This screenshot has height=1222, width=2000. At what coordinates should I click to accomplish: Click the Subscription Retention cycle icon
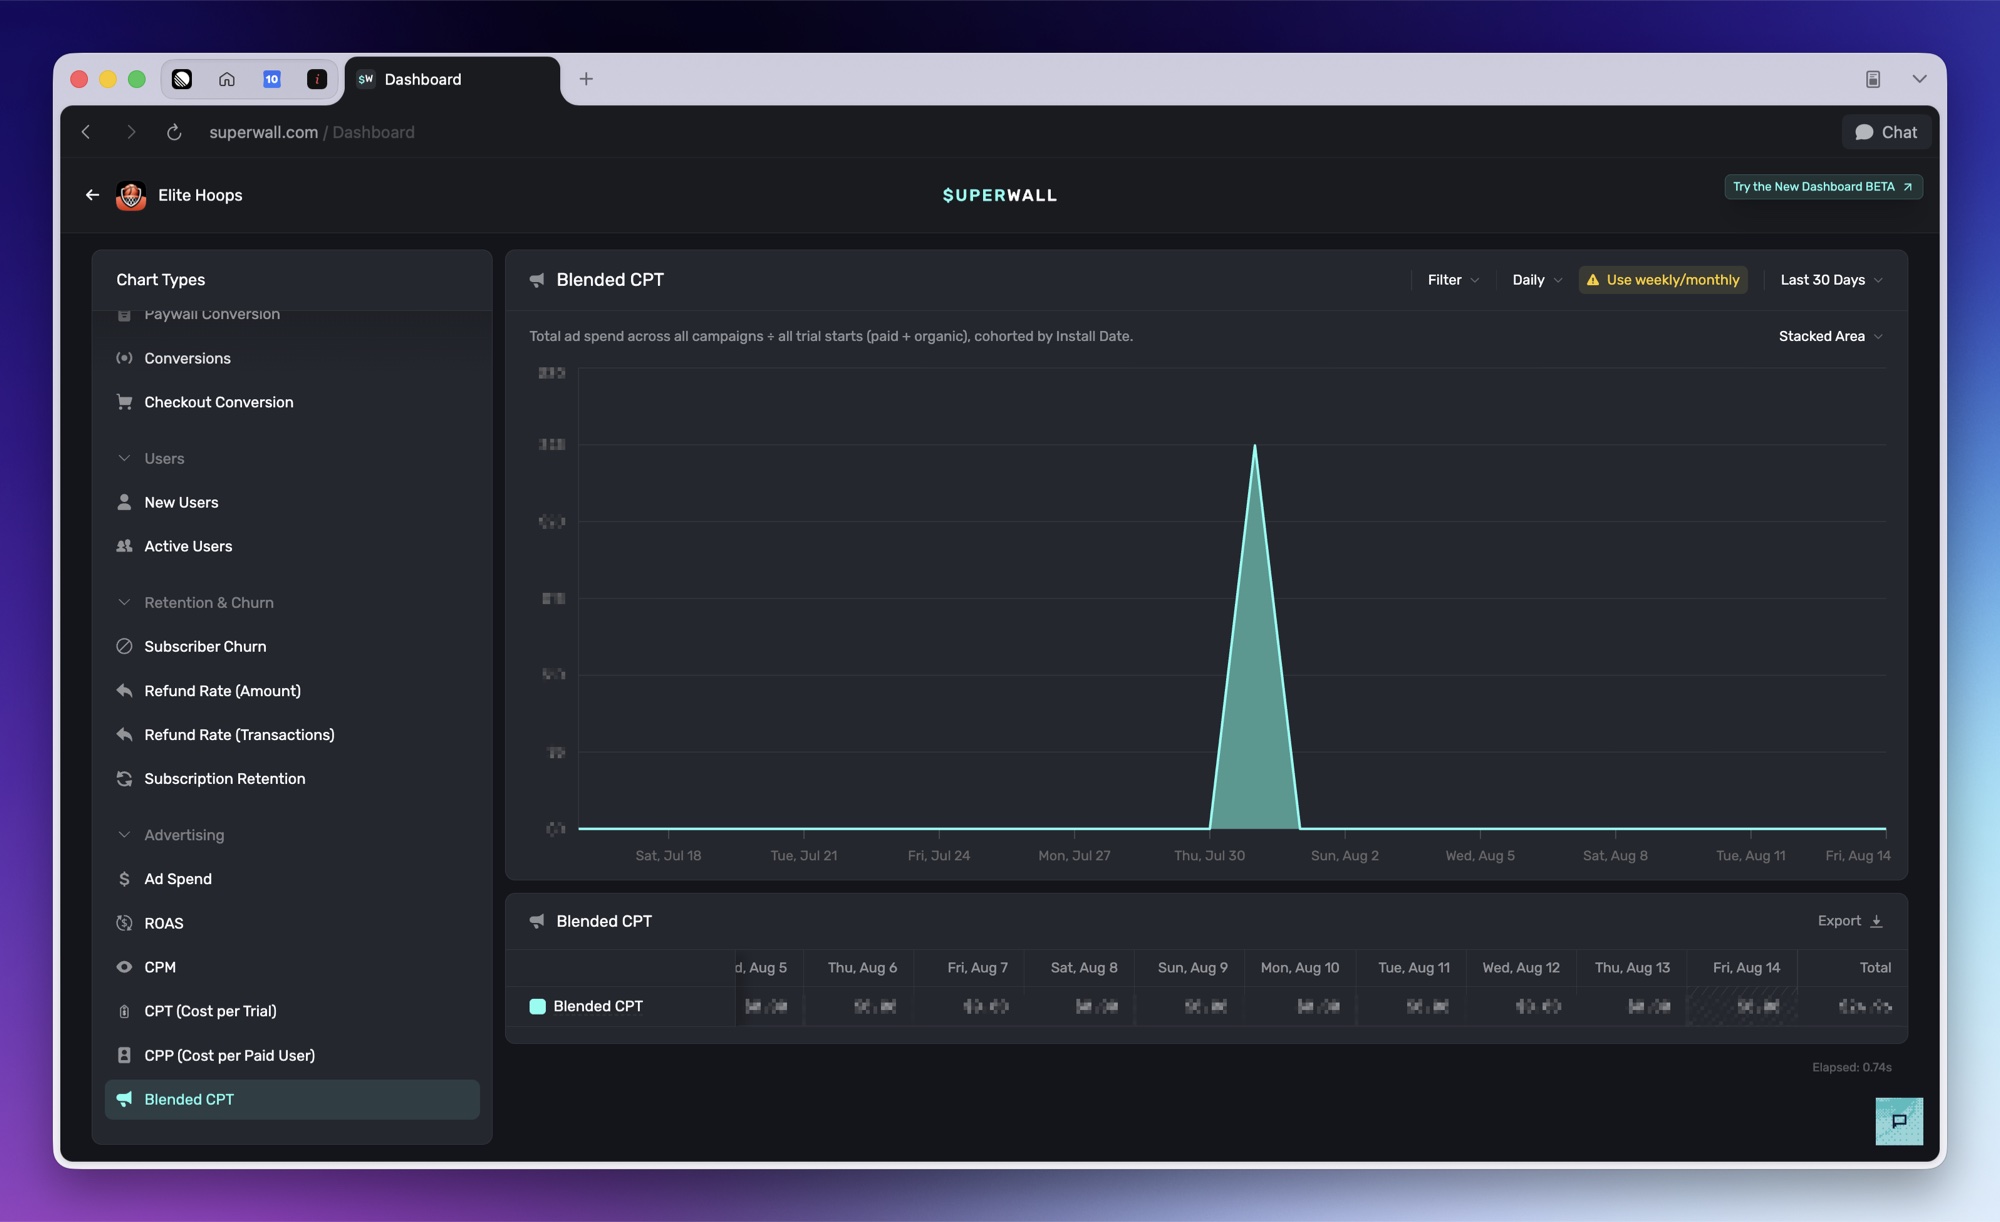click(124, 778)
